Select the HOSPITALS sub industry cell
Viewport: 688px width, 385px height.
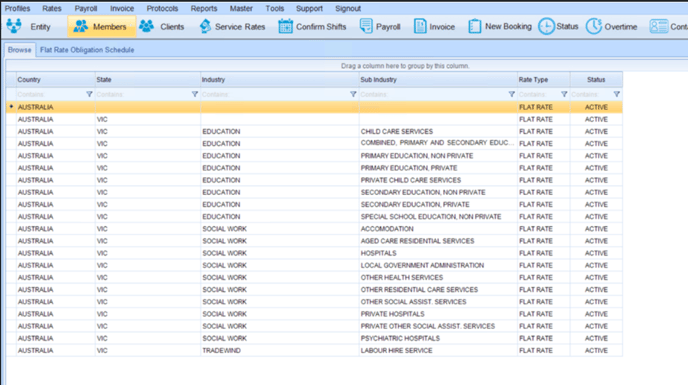click(x=438, y=253)
